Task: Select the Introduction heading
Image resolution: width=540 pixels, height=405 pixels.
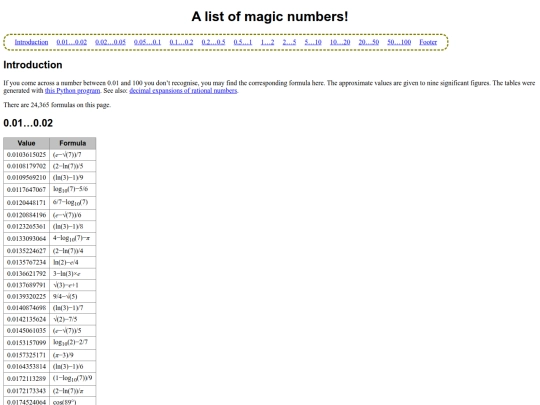Action: coord(33,65)
